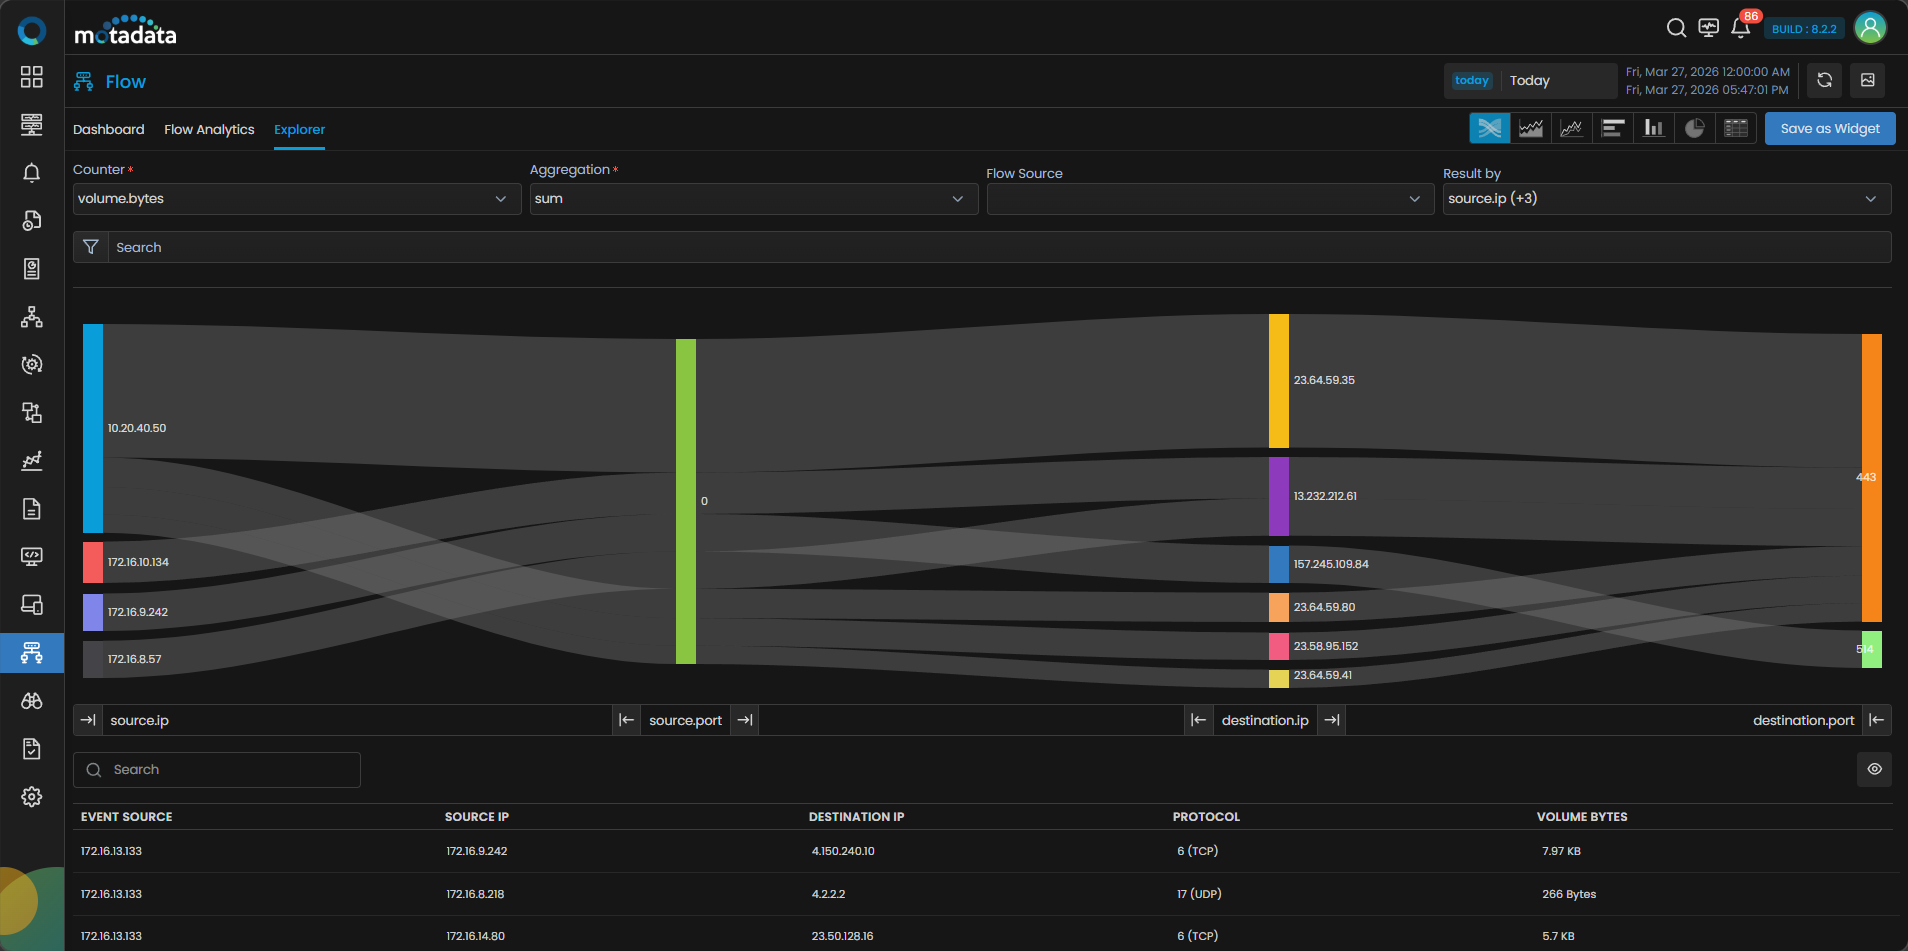The width and height of the screenshot is (1908, 951).
Task: Open the settings gear in the sidebar
Action: 32,797
